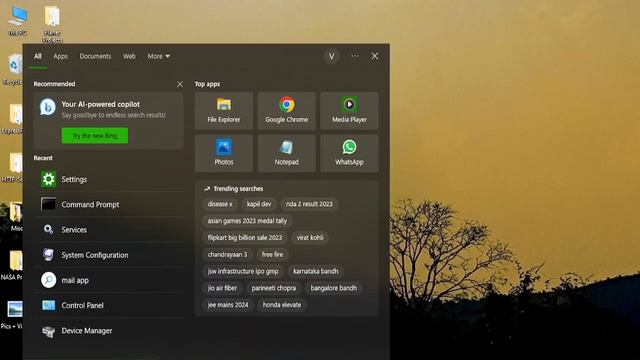Open Media Player tile

click(349, 111)
